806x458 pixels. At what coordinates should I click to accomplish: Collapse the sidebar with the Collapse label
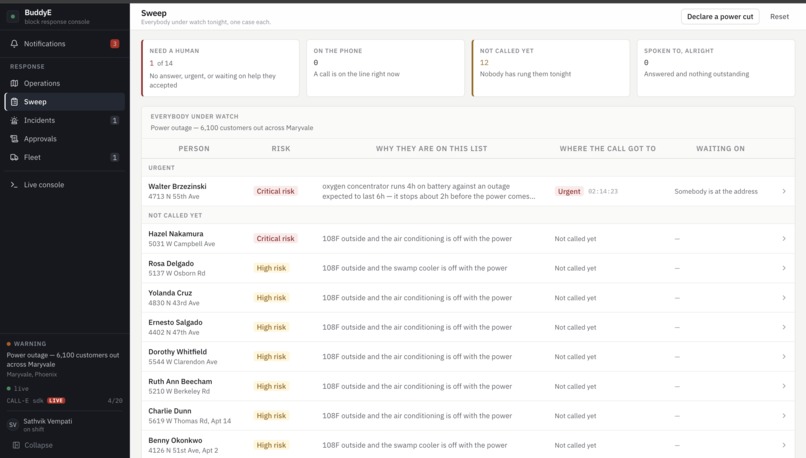tap(39, 445)
